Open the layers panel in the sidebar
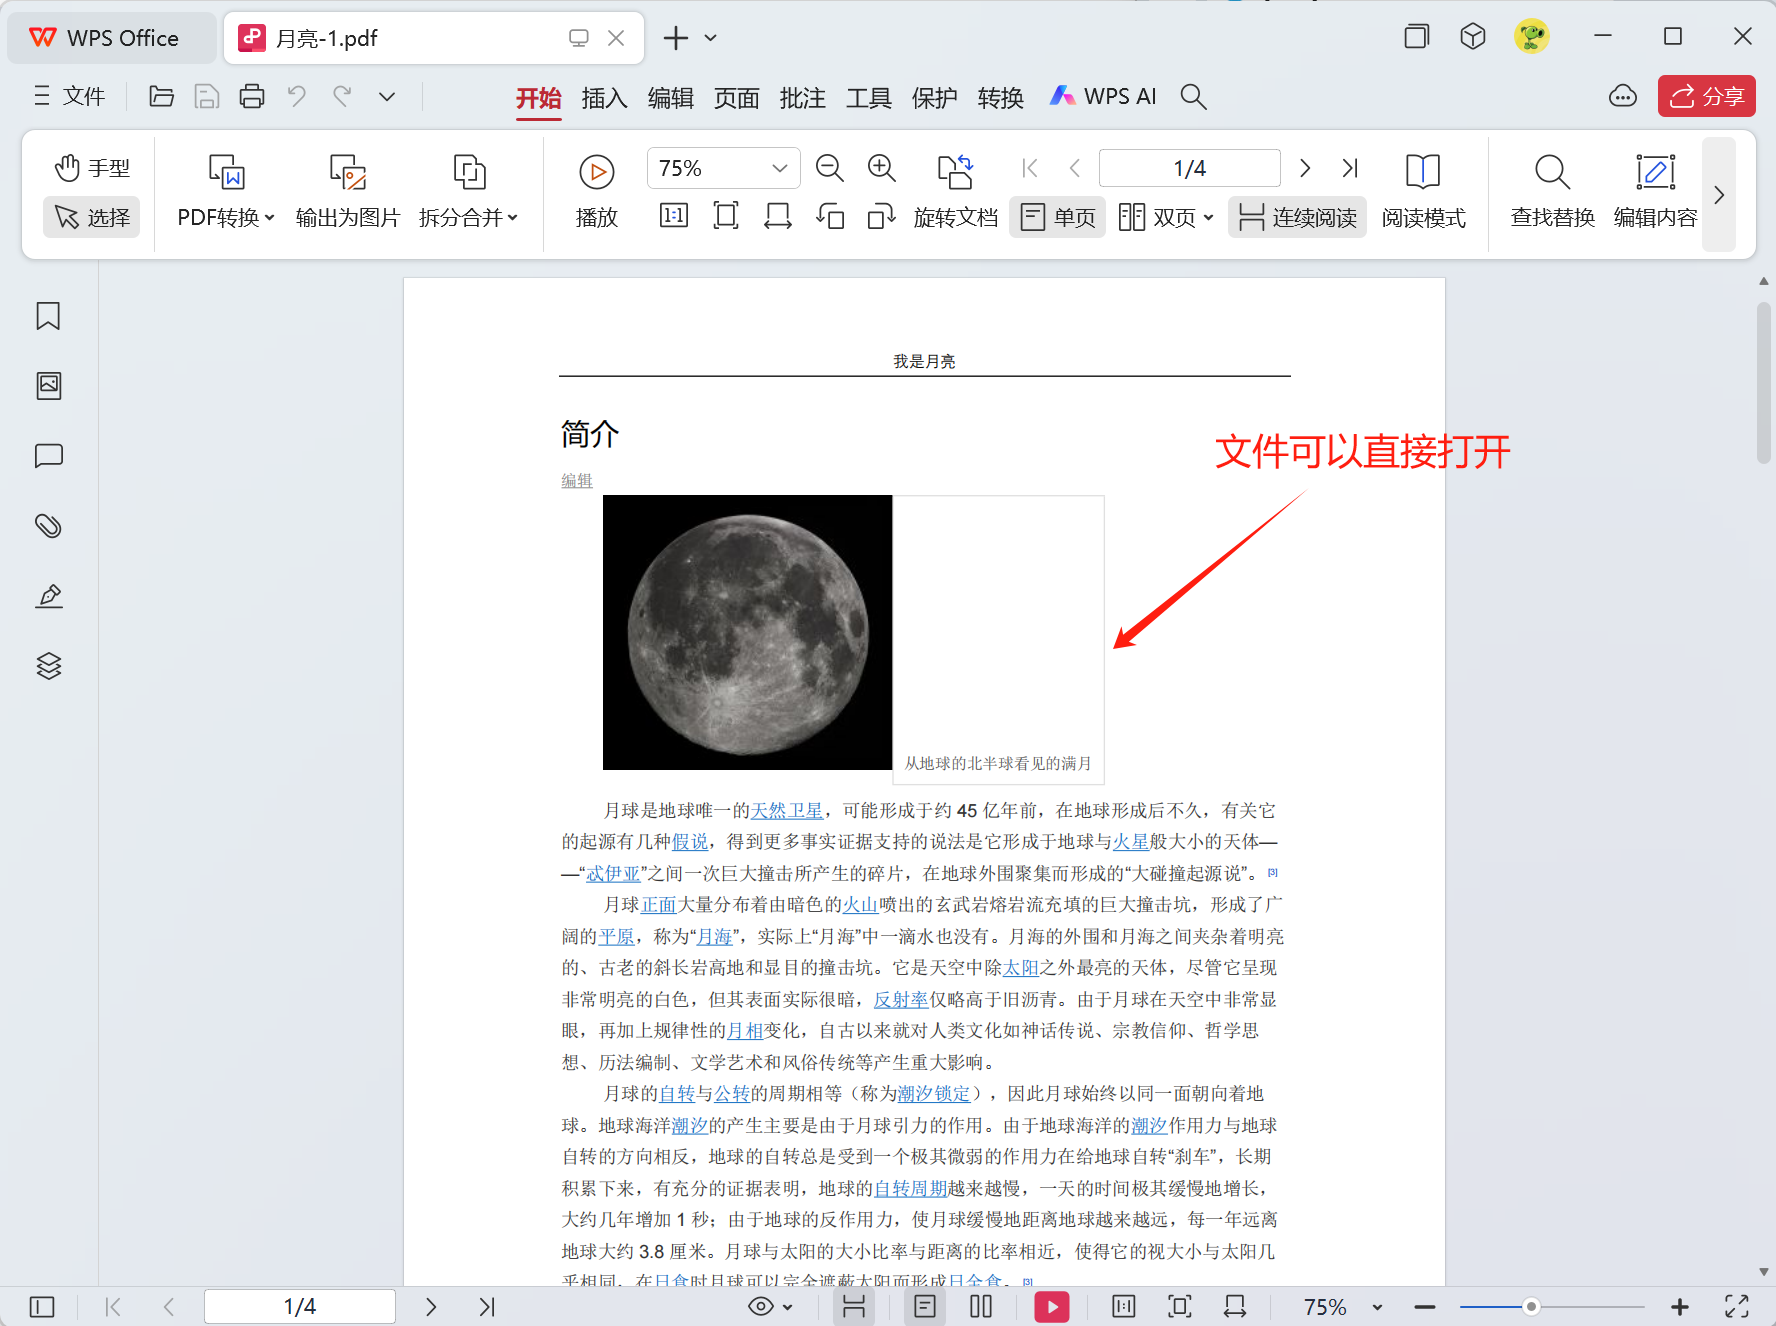The image size is (1776, 1326). [x=48, y=666]
